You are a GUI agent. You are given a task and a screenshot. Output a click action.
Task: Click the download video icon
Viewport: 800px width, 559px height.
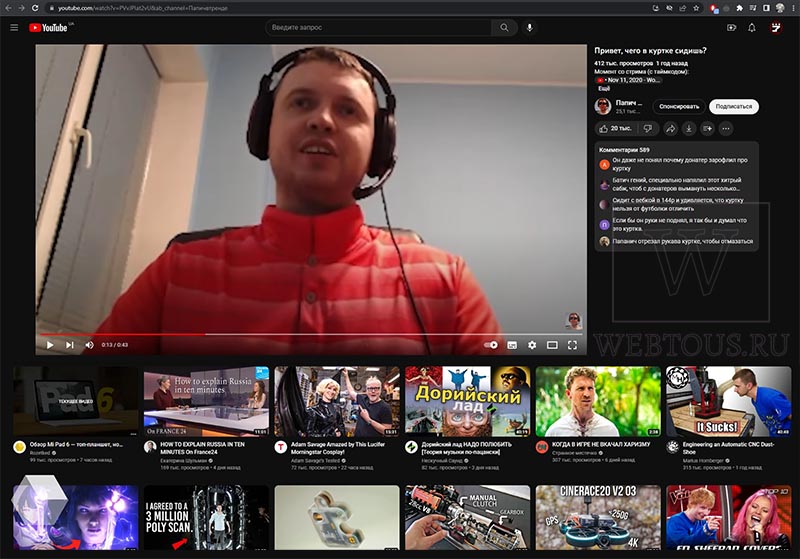tap(689, 129)
